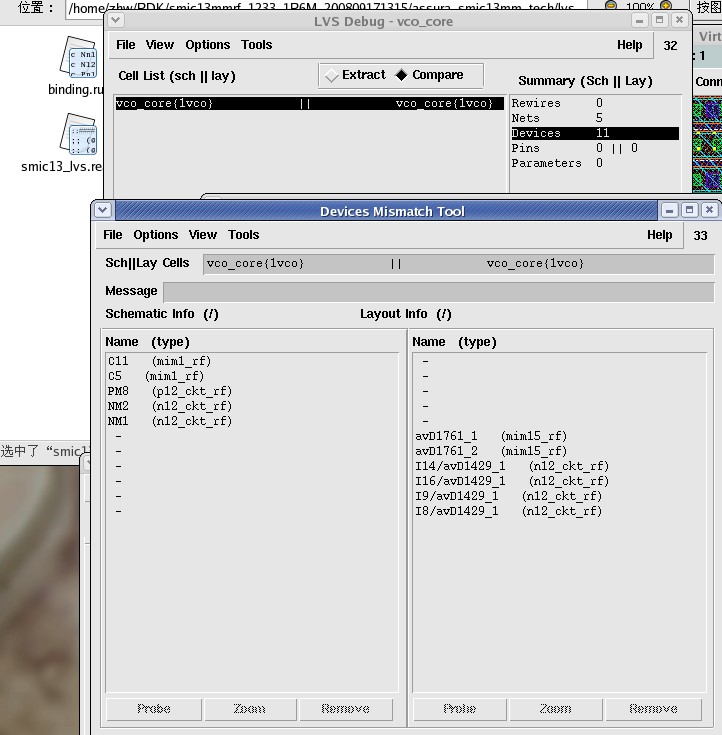Open the binding.rul file icon
This screenshot has height=735, width=722.
pos(78,57)
